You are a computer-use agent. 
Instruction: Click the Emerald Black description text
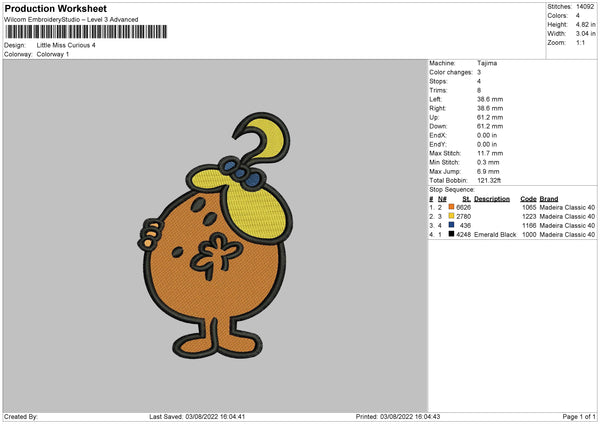tap(494, 234)
